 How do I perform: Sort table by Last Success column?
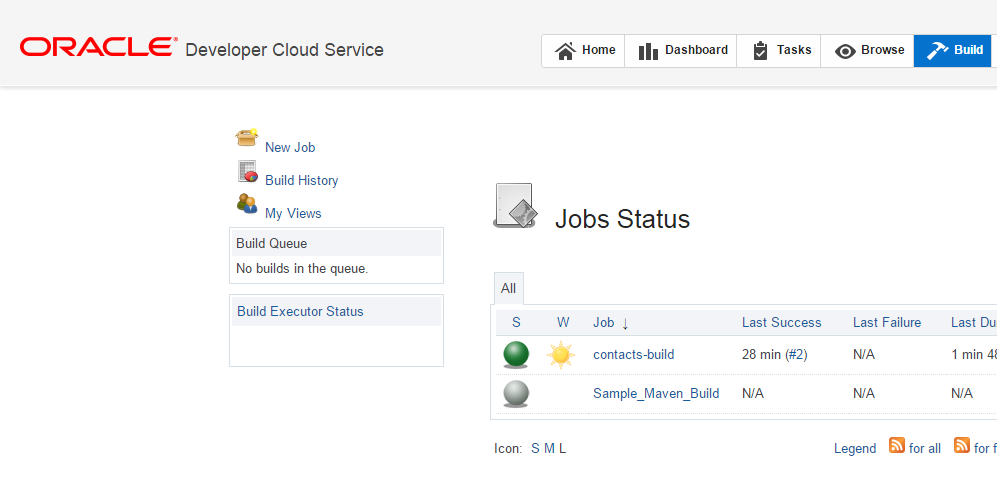pos(781,322)
